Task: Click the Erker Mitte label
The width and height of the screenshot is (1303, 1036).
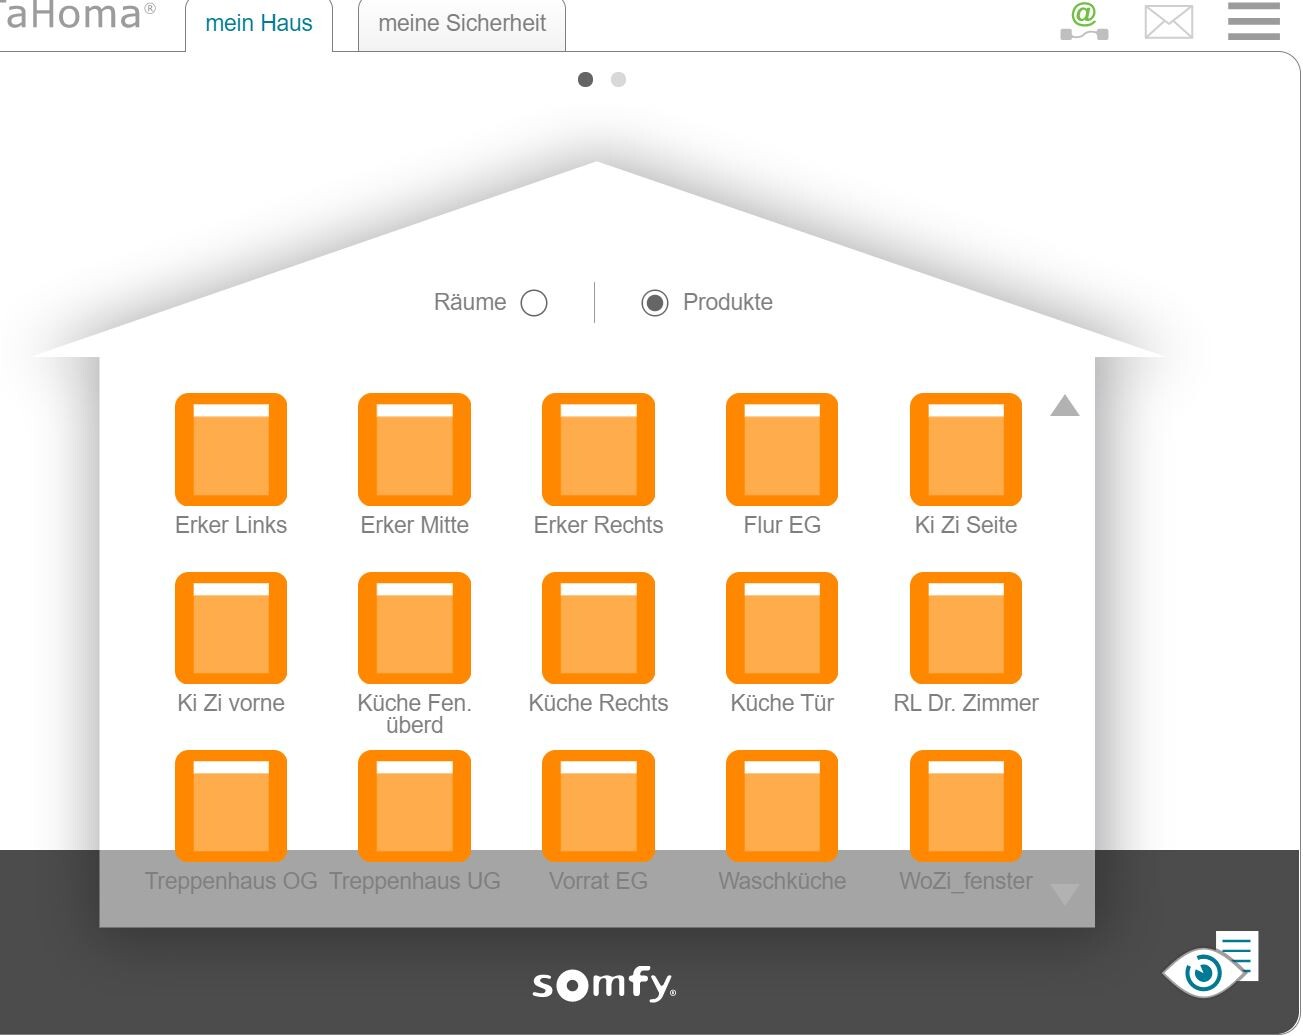Action: click(414, 525)
